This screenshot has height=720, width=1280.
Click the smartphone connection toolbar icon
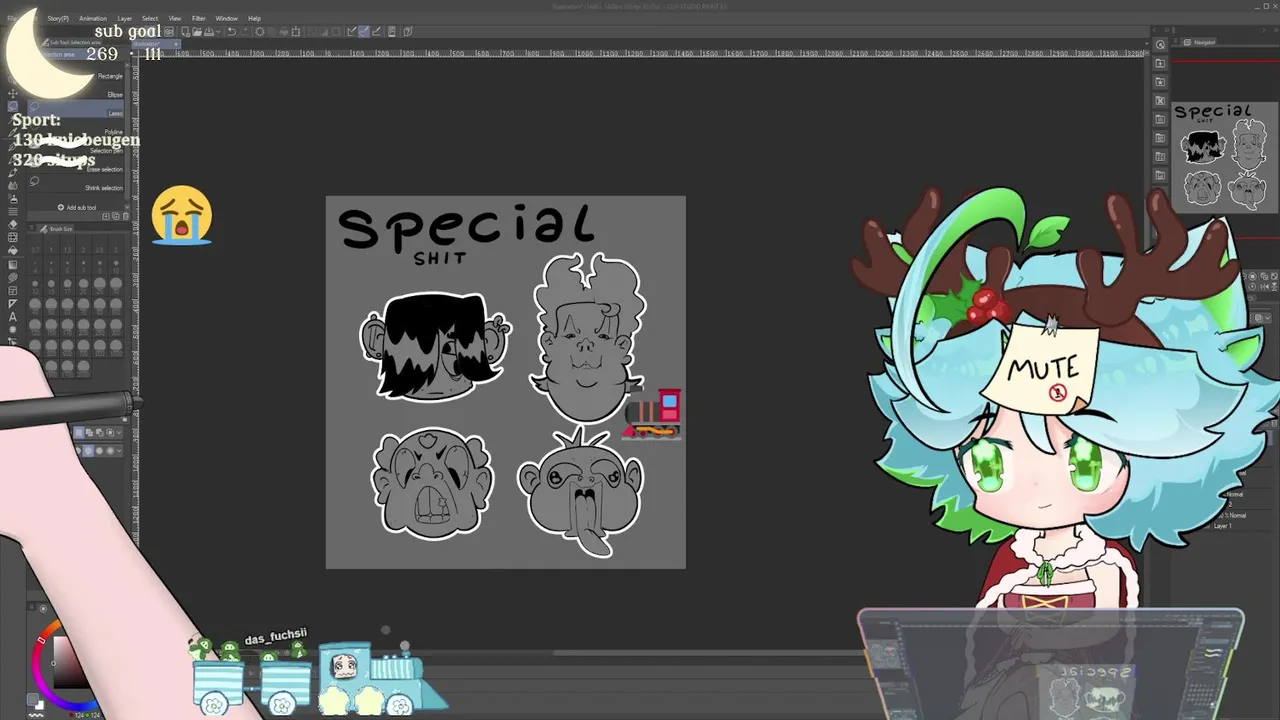click(391, 31)
